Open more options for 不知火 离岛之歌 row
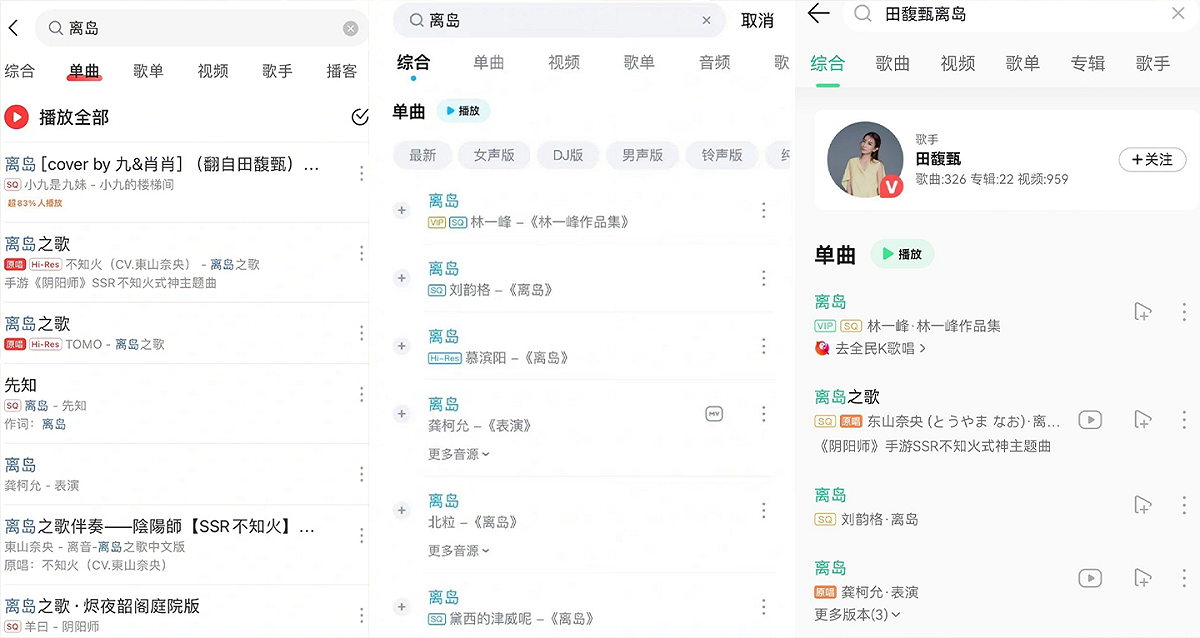This screenshot has width=1200, height=638. (361, 253)
